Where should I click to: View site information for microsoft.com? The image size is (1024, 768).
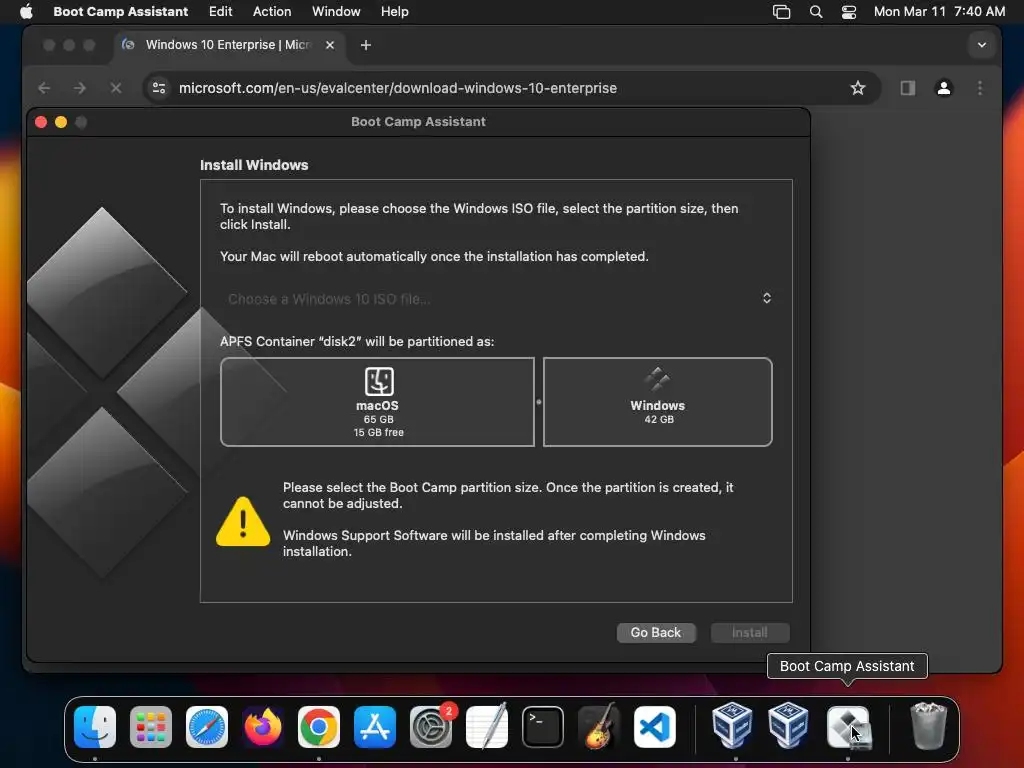(x=159, y=88)
